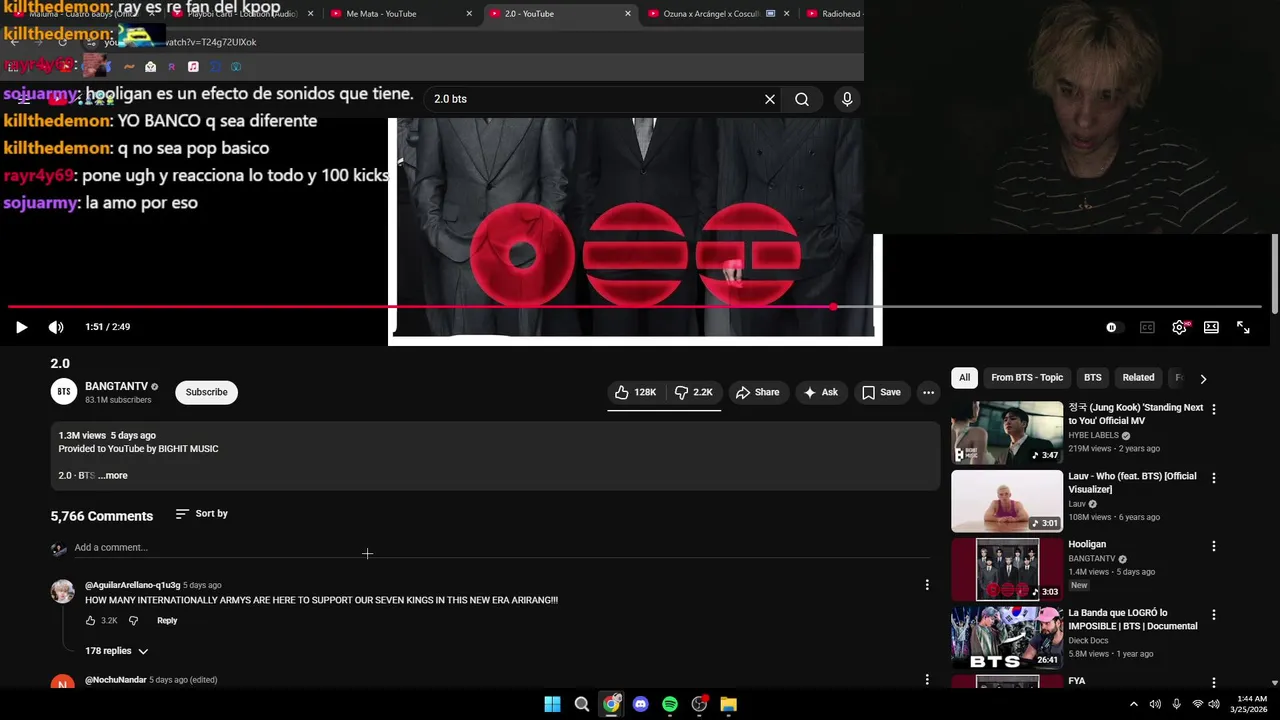The image size is (1280, 720).
Task: Open @AguilarArellano-q1u3g profile link
Action: (133, 585)
